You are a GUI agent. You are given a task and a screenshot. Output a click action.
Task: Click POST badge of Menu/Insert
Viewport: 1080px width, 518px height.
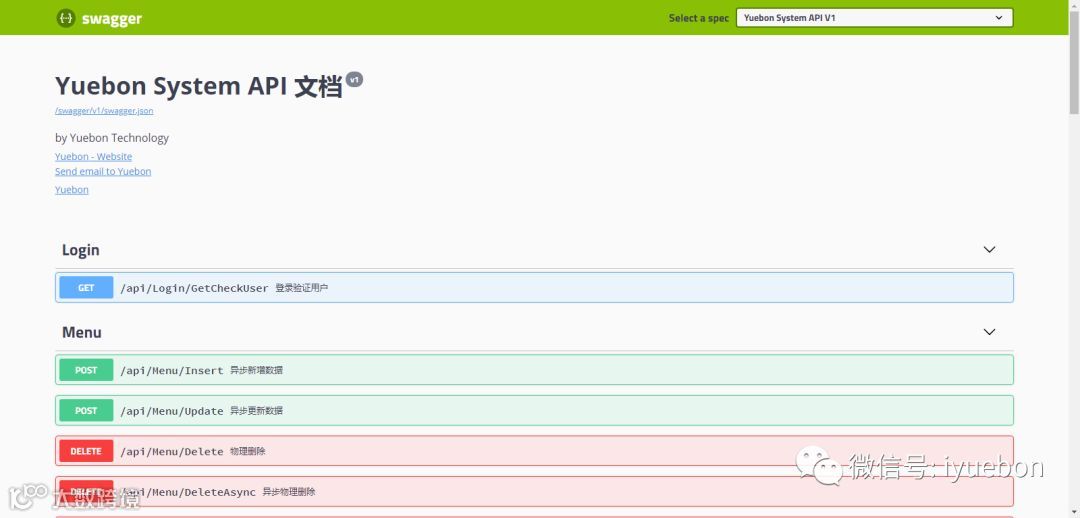pyautogui.click(x=86, y=370)
